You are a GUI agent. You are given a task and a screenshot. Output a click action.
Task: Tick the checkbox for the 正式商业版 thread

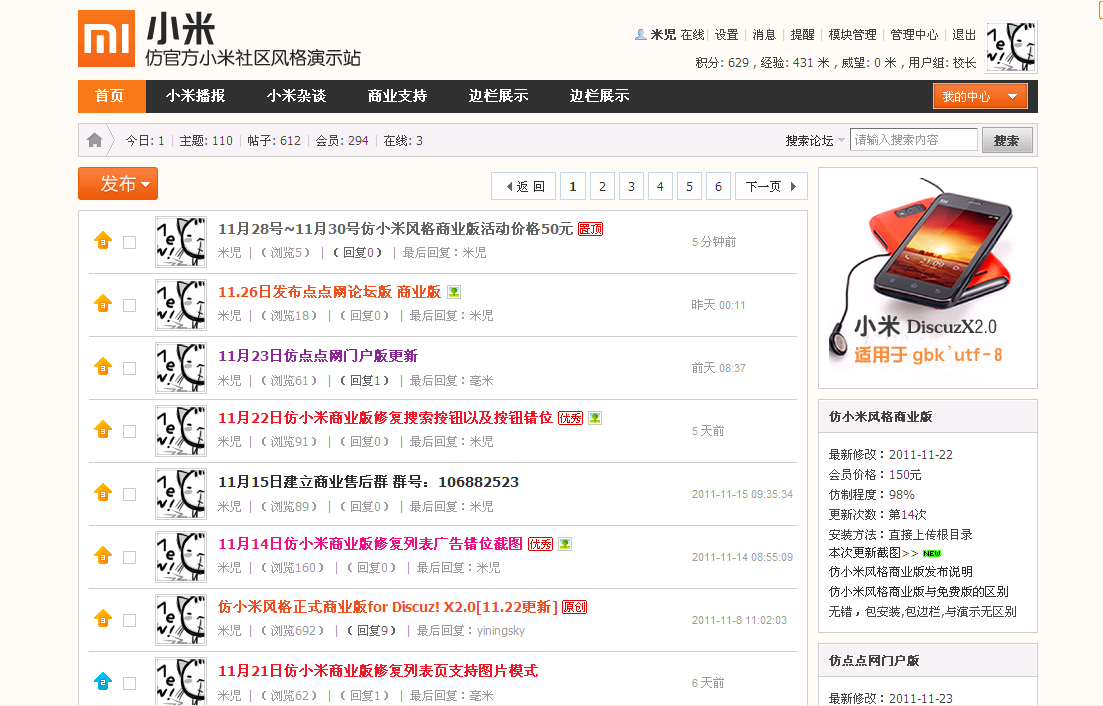click(x=129, y=620)
